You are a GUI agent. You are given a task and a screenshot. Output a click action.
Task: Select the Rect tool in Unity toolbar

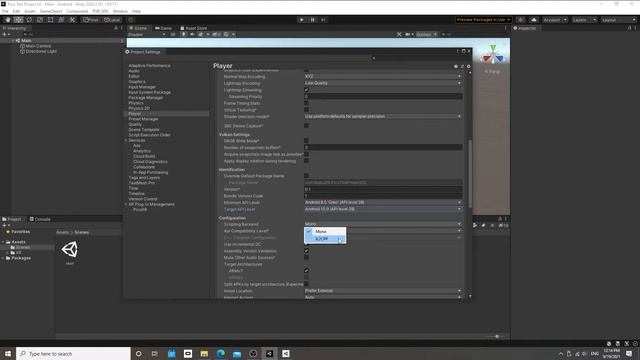click(x=51, y=20)
